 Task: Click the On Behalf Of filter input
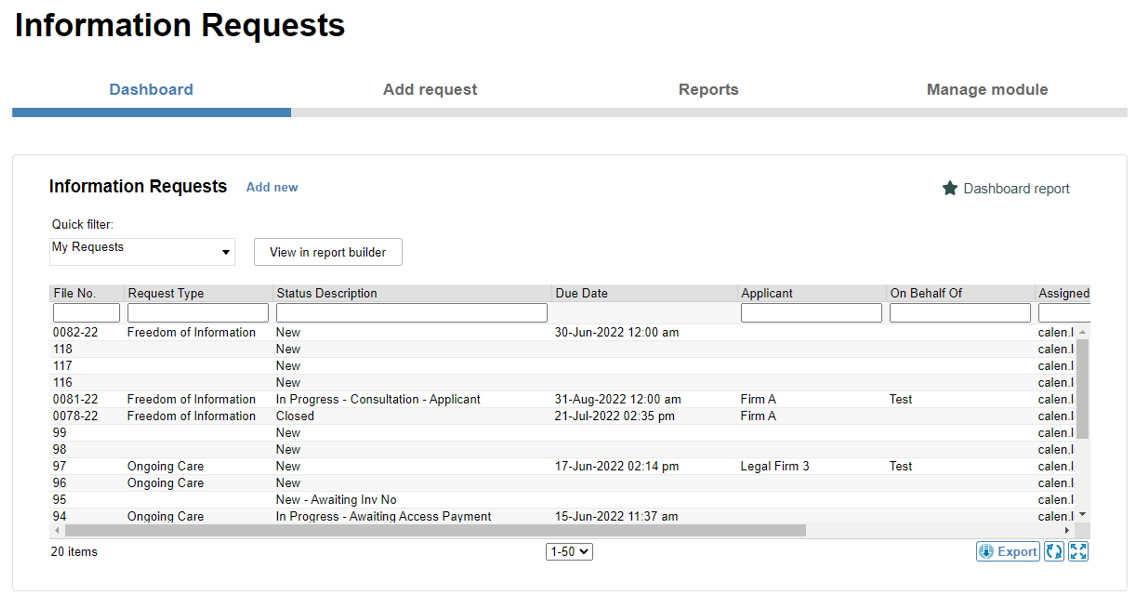click(x=960, y=313)
